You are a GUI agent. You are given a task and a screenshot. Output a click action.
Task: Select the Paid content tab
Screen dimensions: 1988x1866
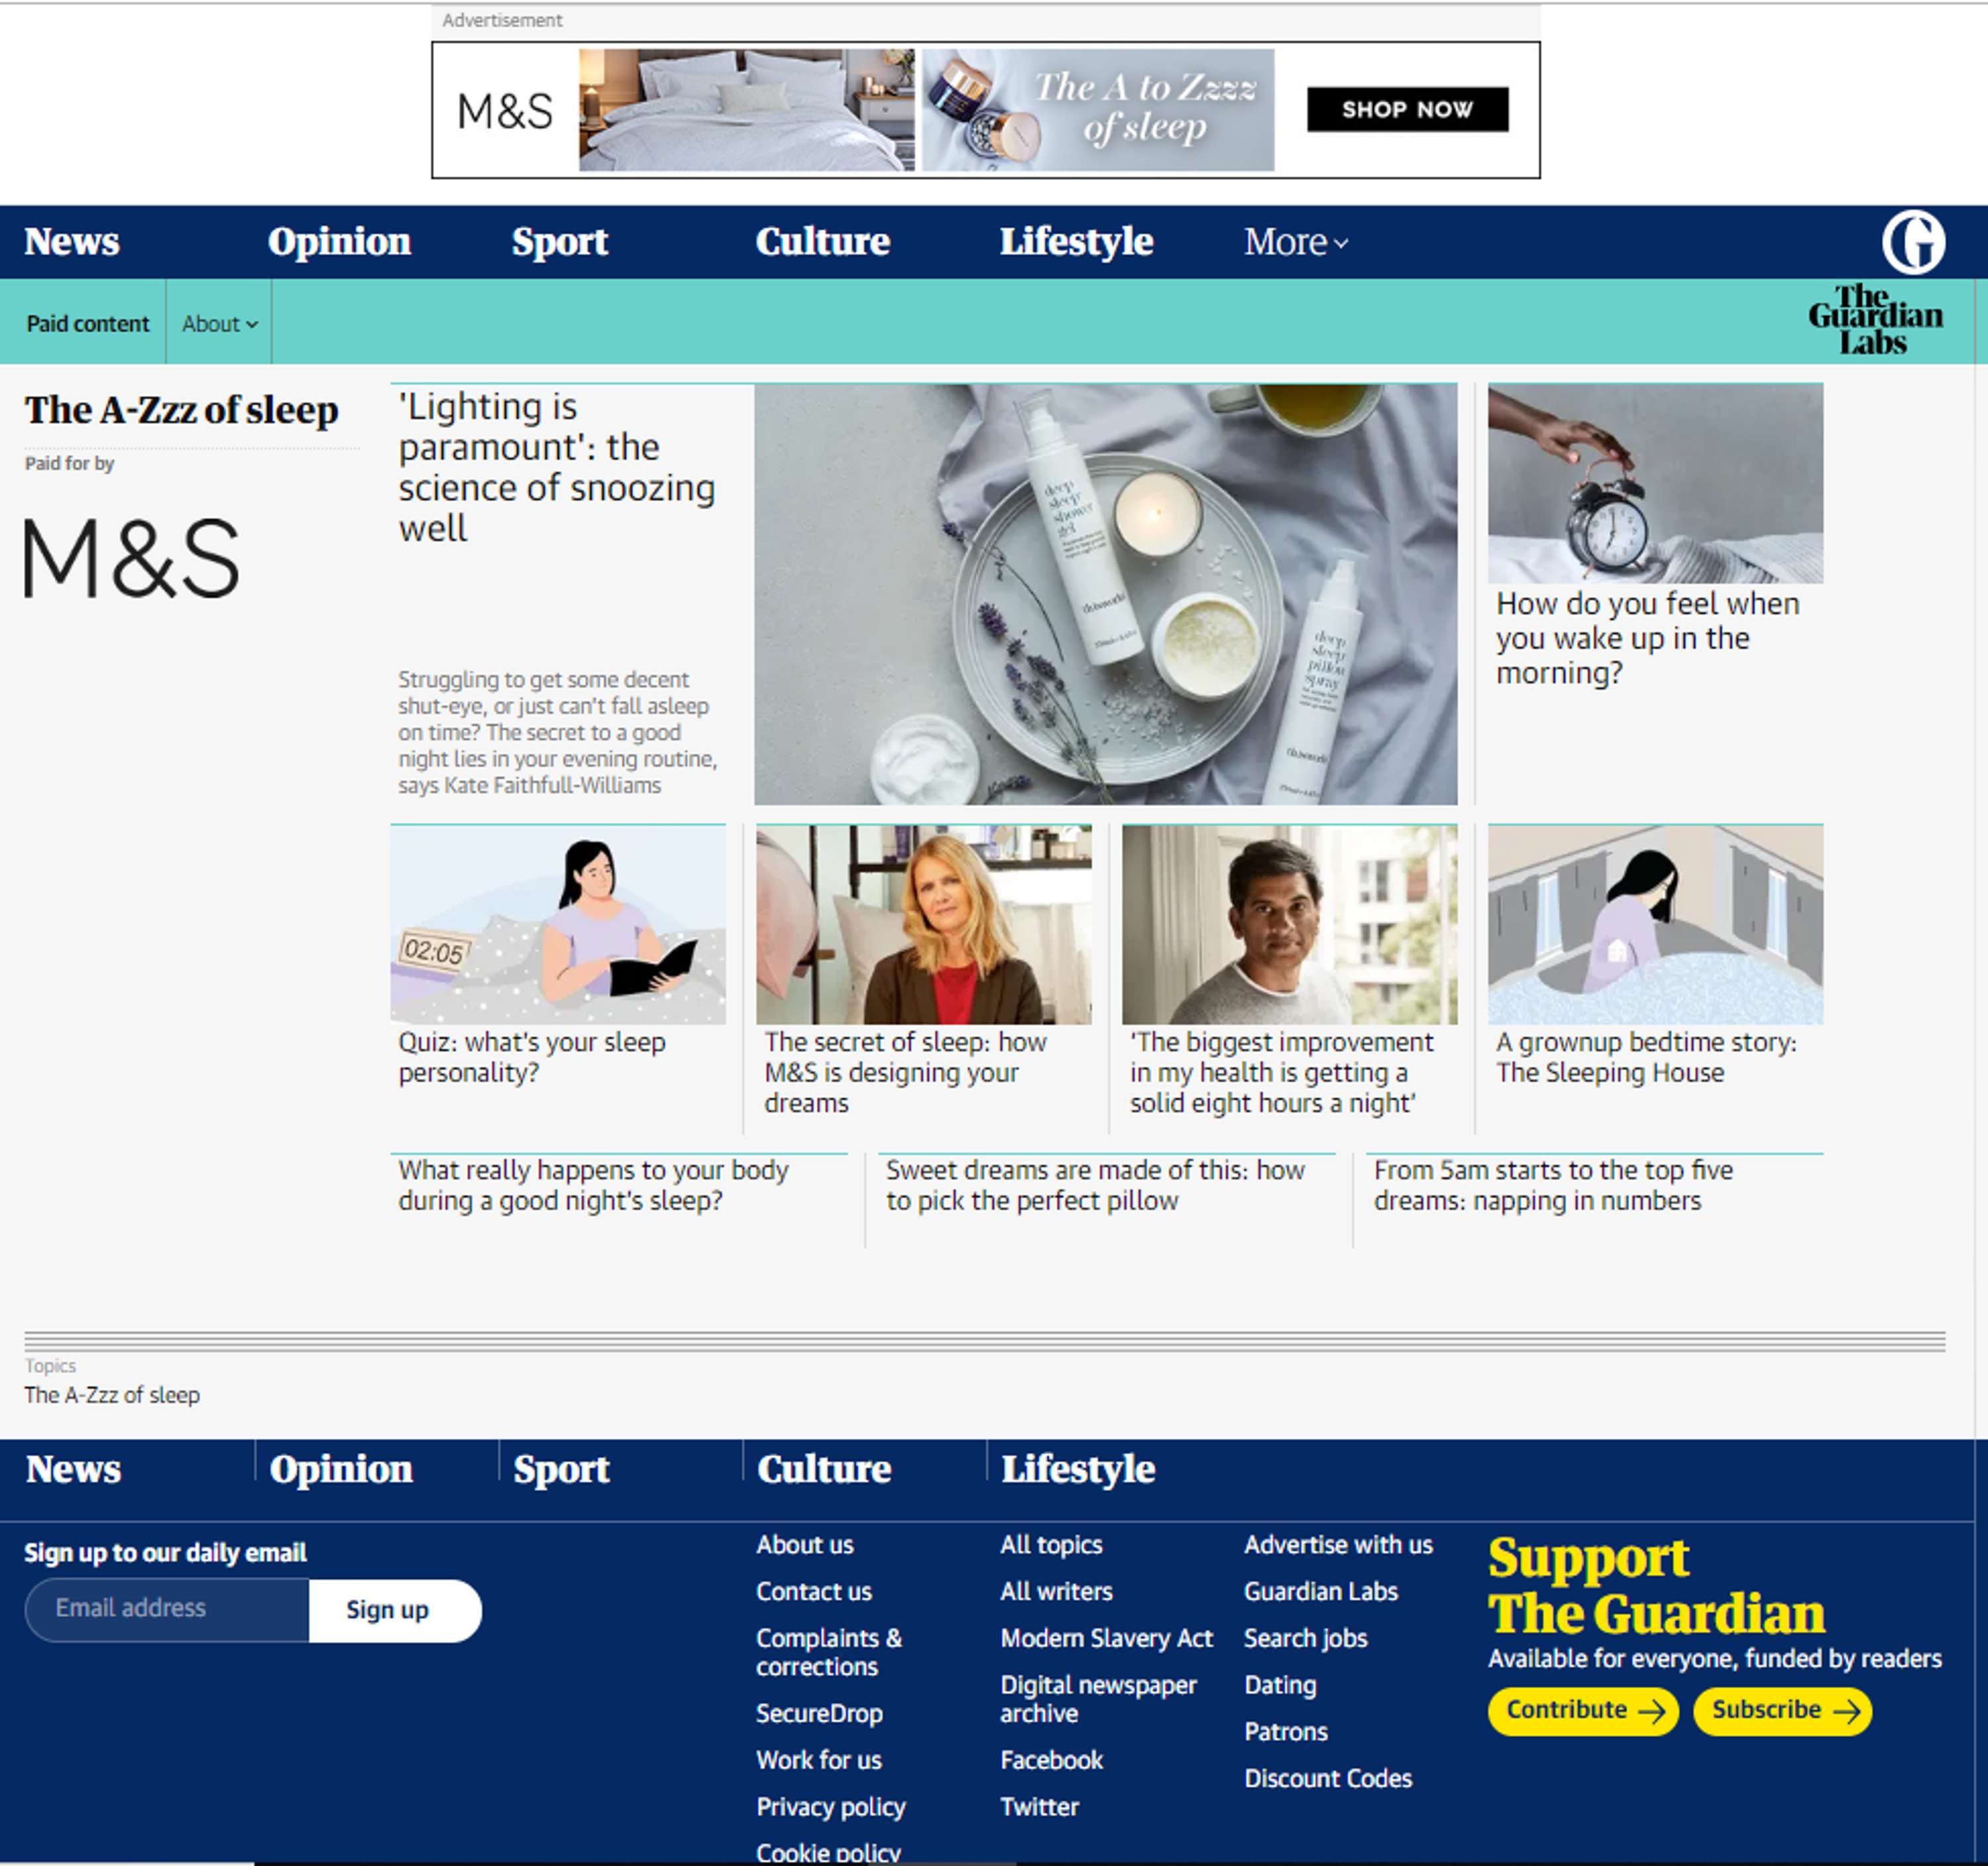87,324
